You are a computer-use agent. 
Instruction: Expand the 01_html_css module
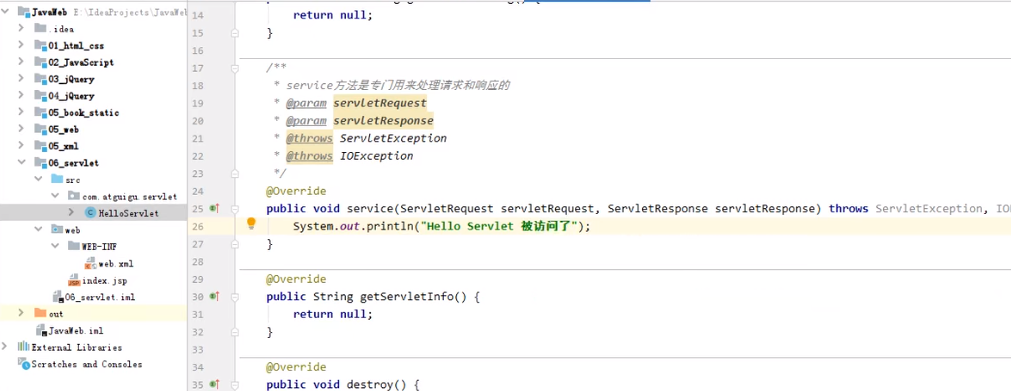(21, 45)
